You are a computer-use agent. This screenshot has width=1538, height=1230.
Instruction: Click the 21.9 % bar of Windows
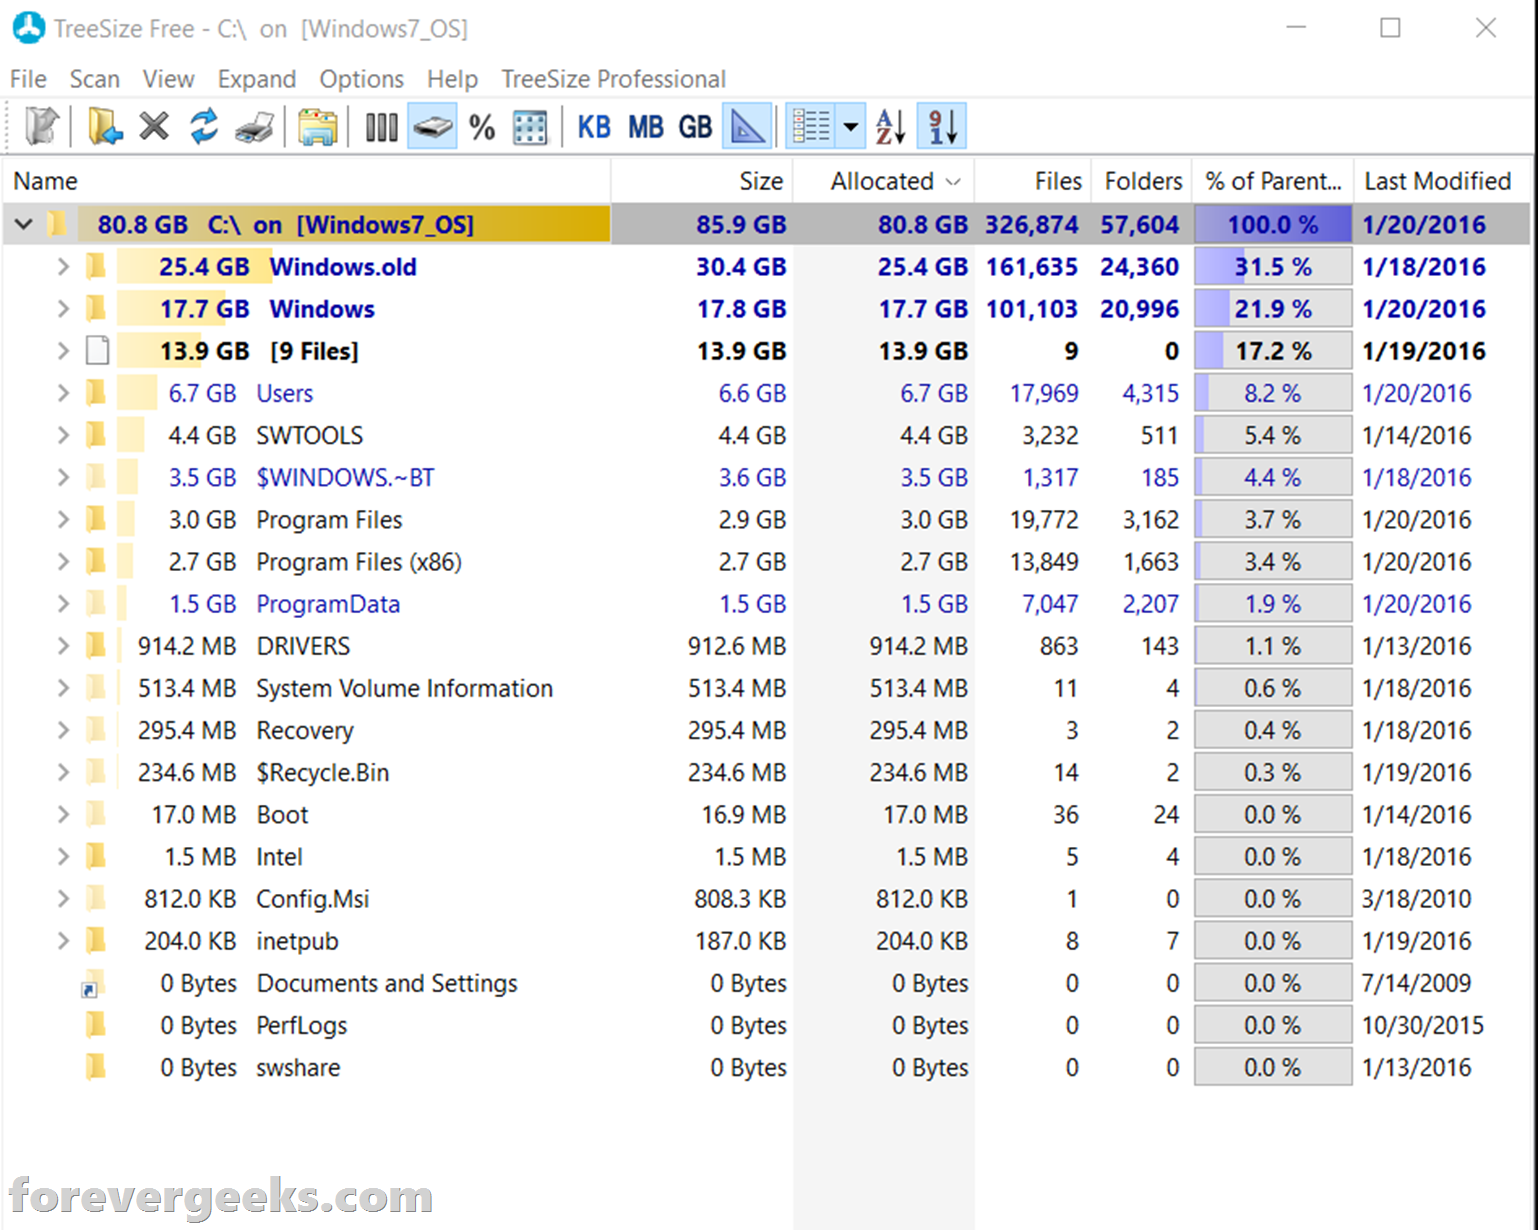1273,309
